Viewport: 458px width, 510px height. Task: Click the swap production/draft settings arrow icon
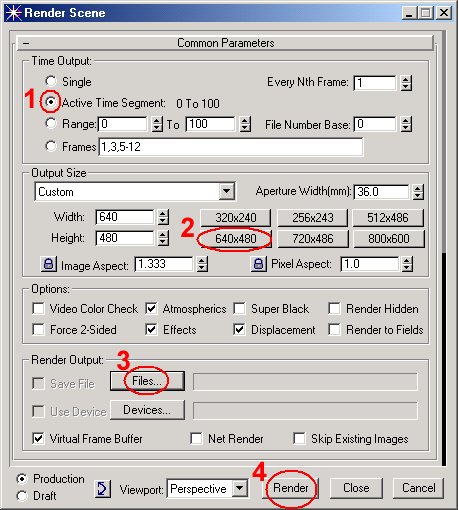(x=102, y=489)
